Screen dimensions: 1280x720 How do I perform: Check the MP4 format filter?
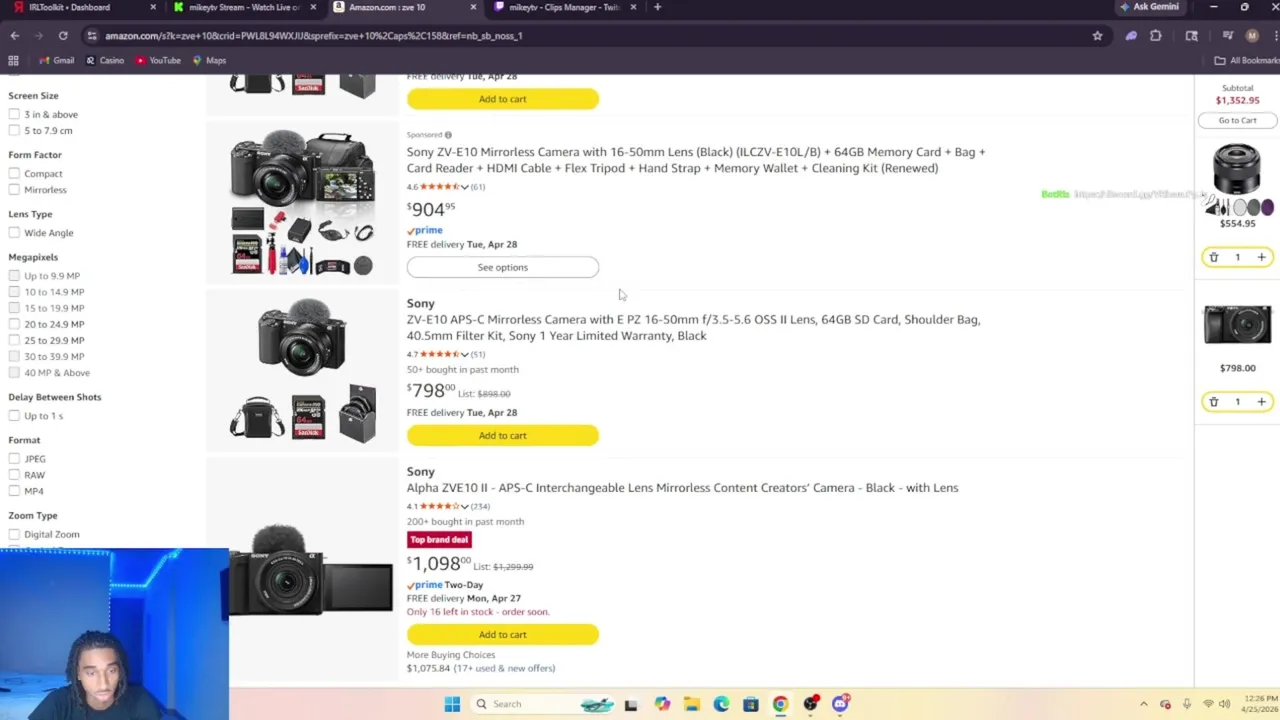[14, 491]
